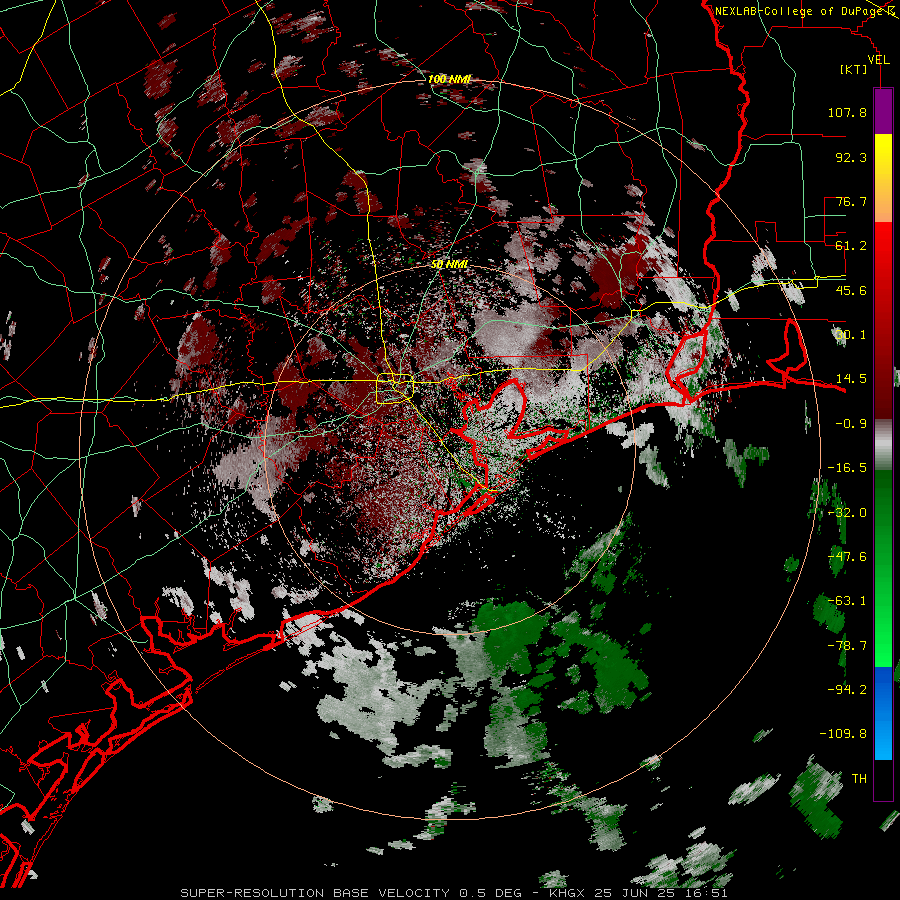This screenshot has height=900, width=900.
Task: Click the -32.0 velocity scale value
Action: 847,513
